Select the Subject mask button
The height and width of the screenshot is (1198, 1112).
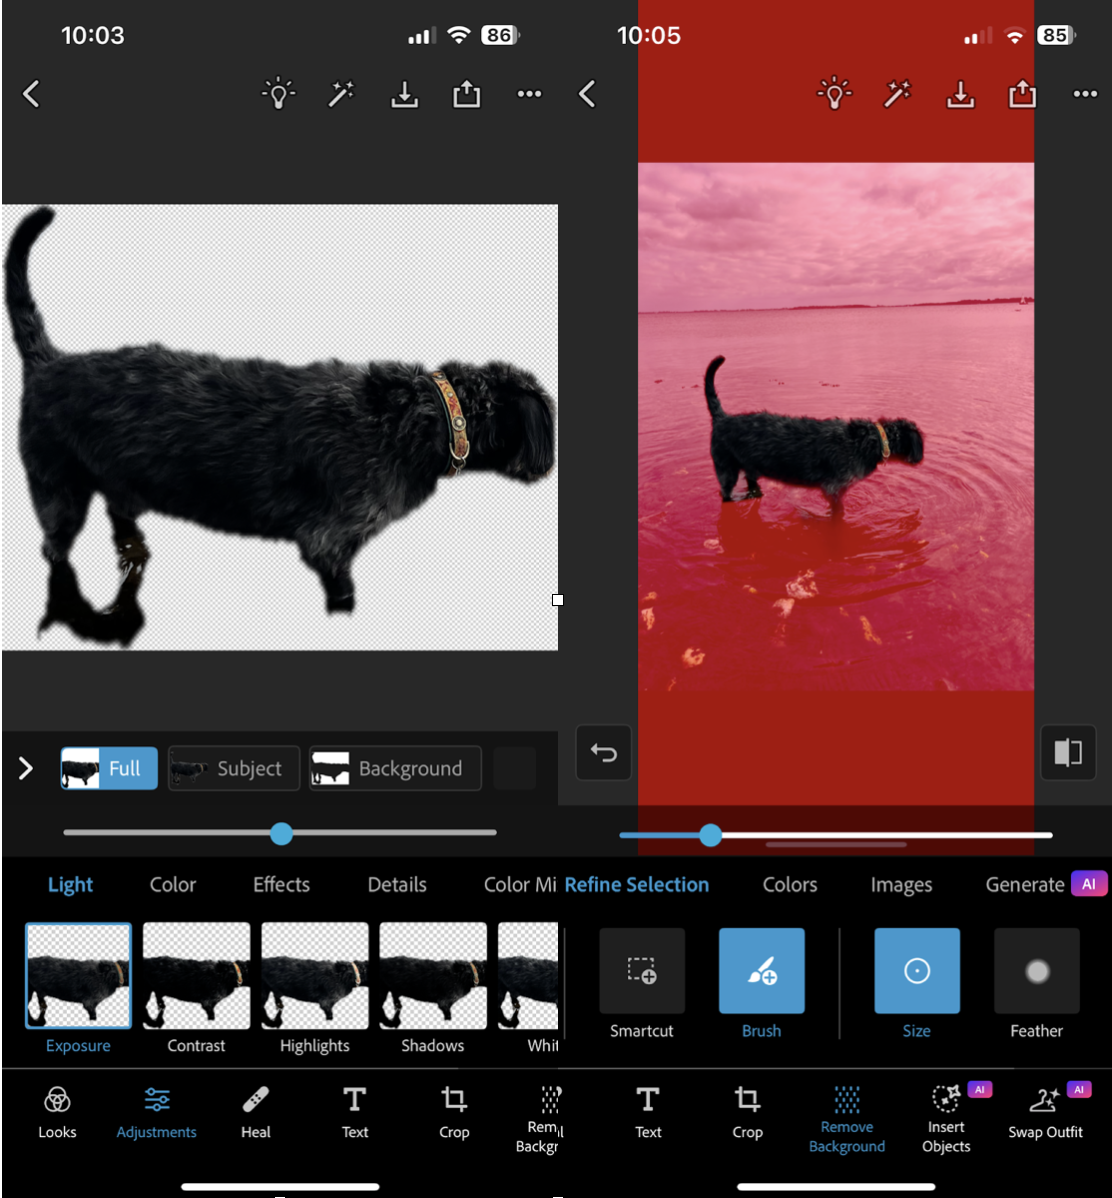pyautogui.click(x=234, y=768)
